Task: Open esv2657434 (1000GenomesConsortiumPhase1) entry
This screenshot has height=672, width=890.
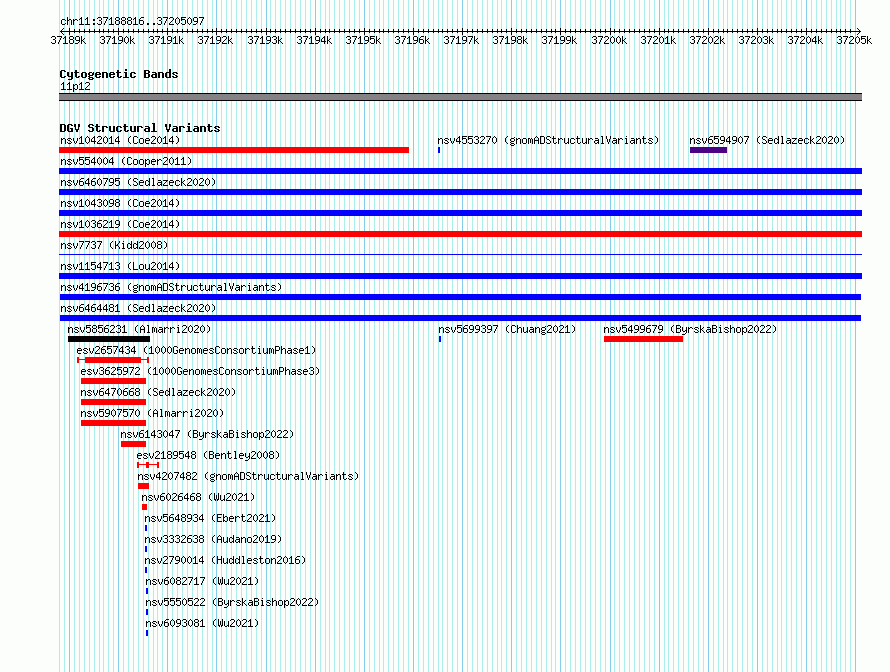Action: pyautogui.click(x=196, y=350)
